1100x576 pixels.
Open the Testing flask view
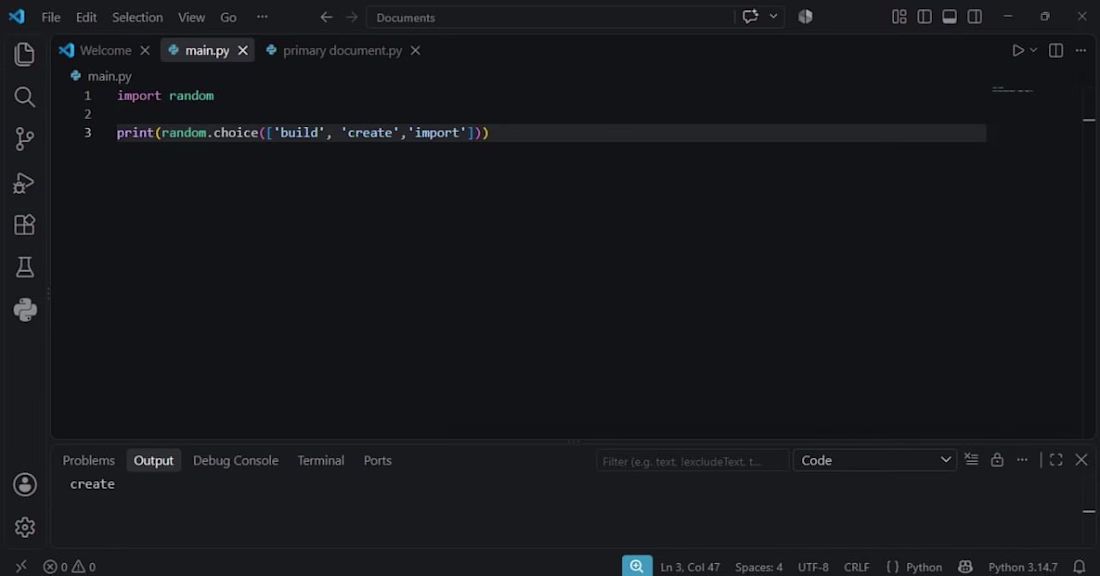click(x=25, y=267)
